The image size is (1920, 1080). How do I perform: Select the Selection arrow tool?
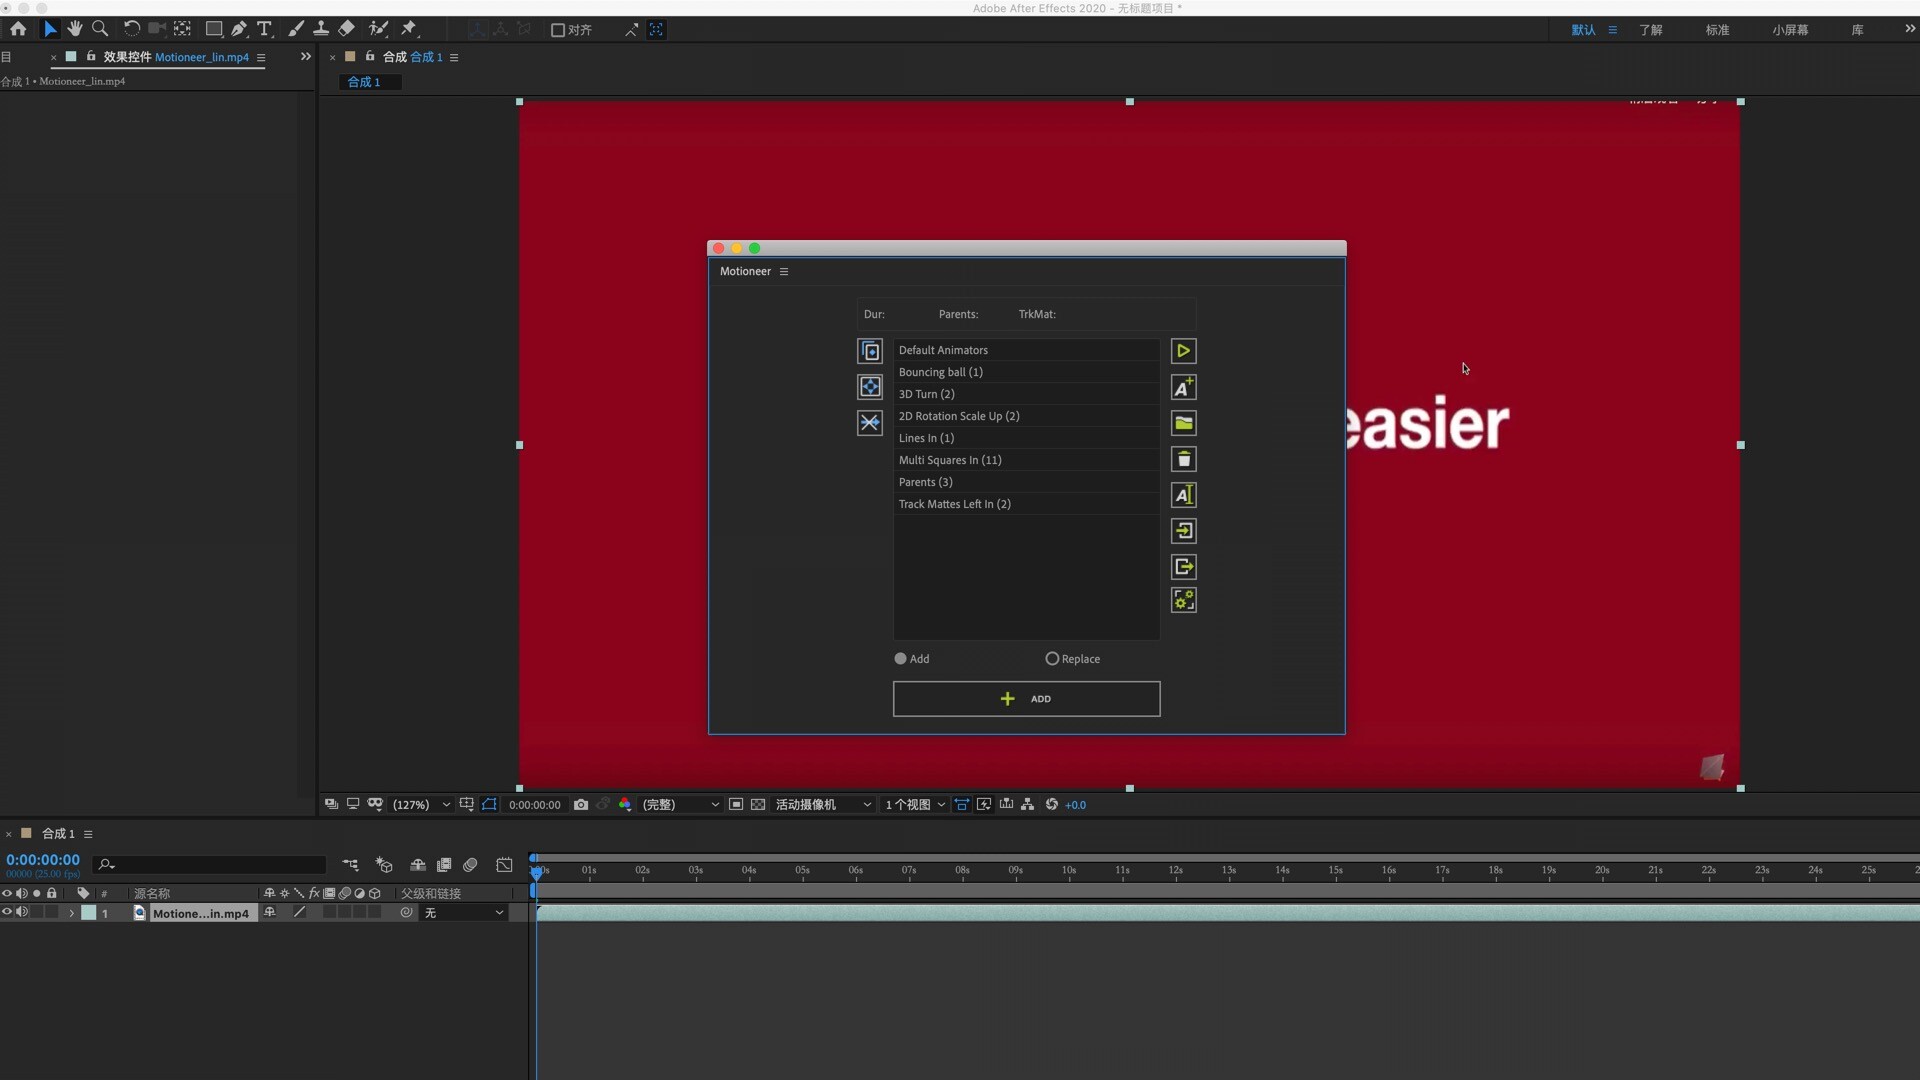(x=50, y=29)
